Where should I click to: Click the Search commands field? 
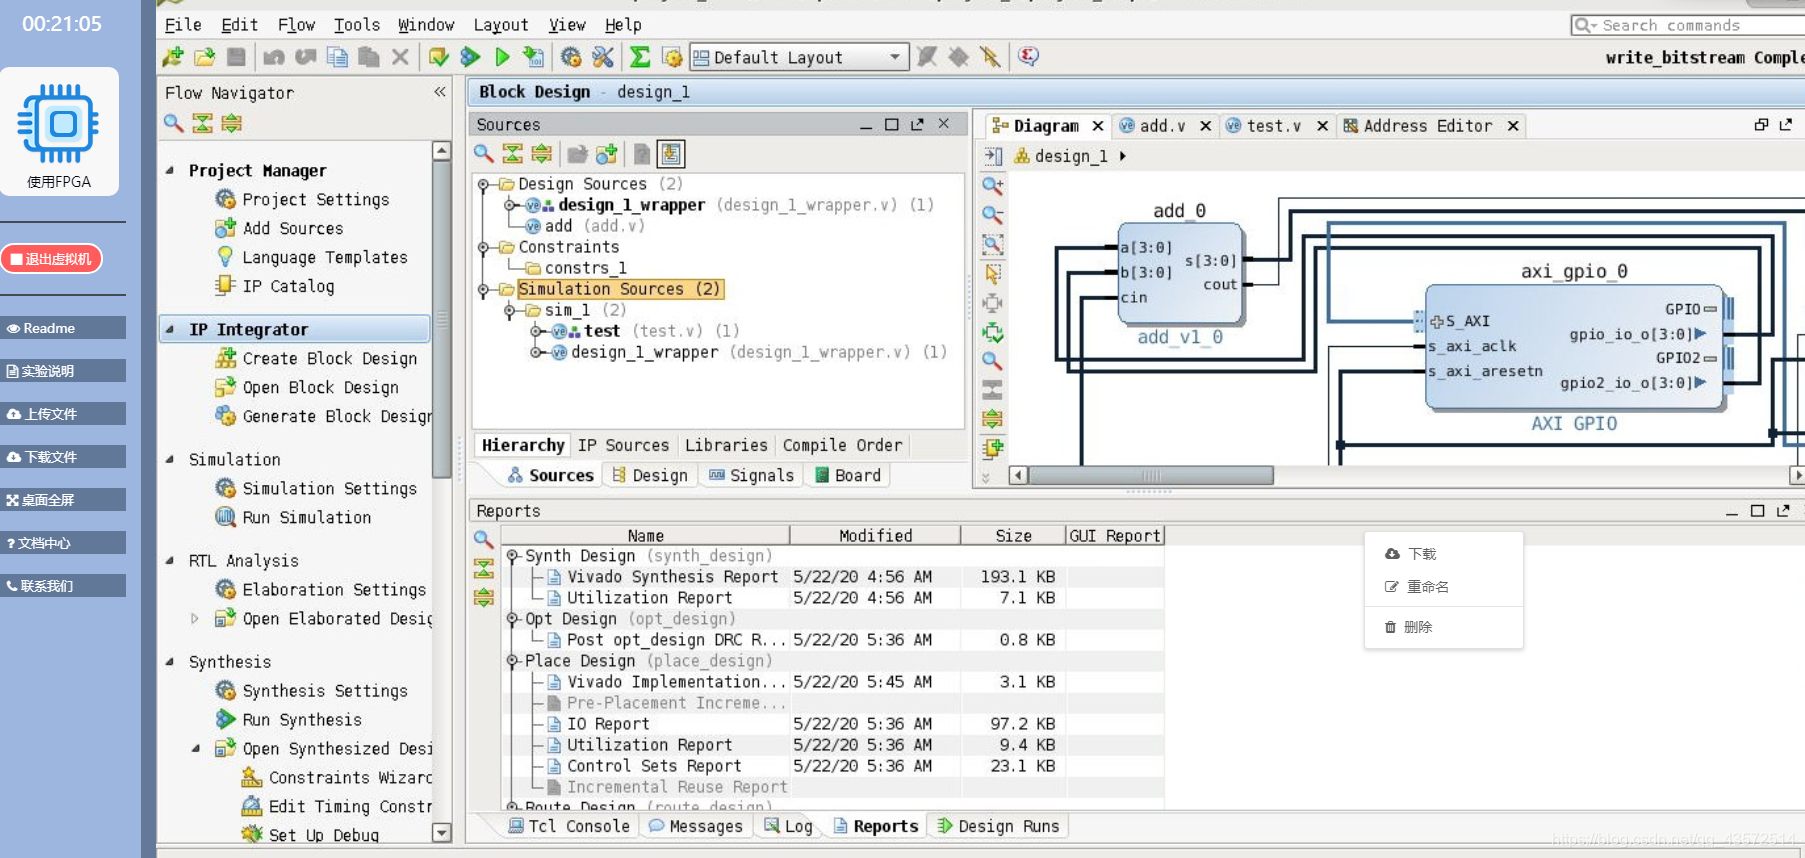tap(1690, 25)
